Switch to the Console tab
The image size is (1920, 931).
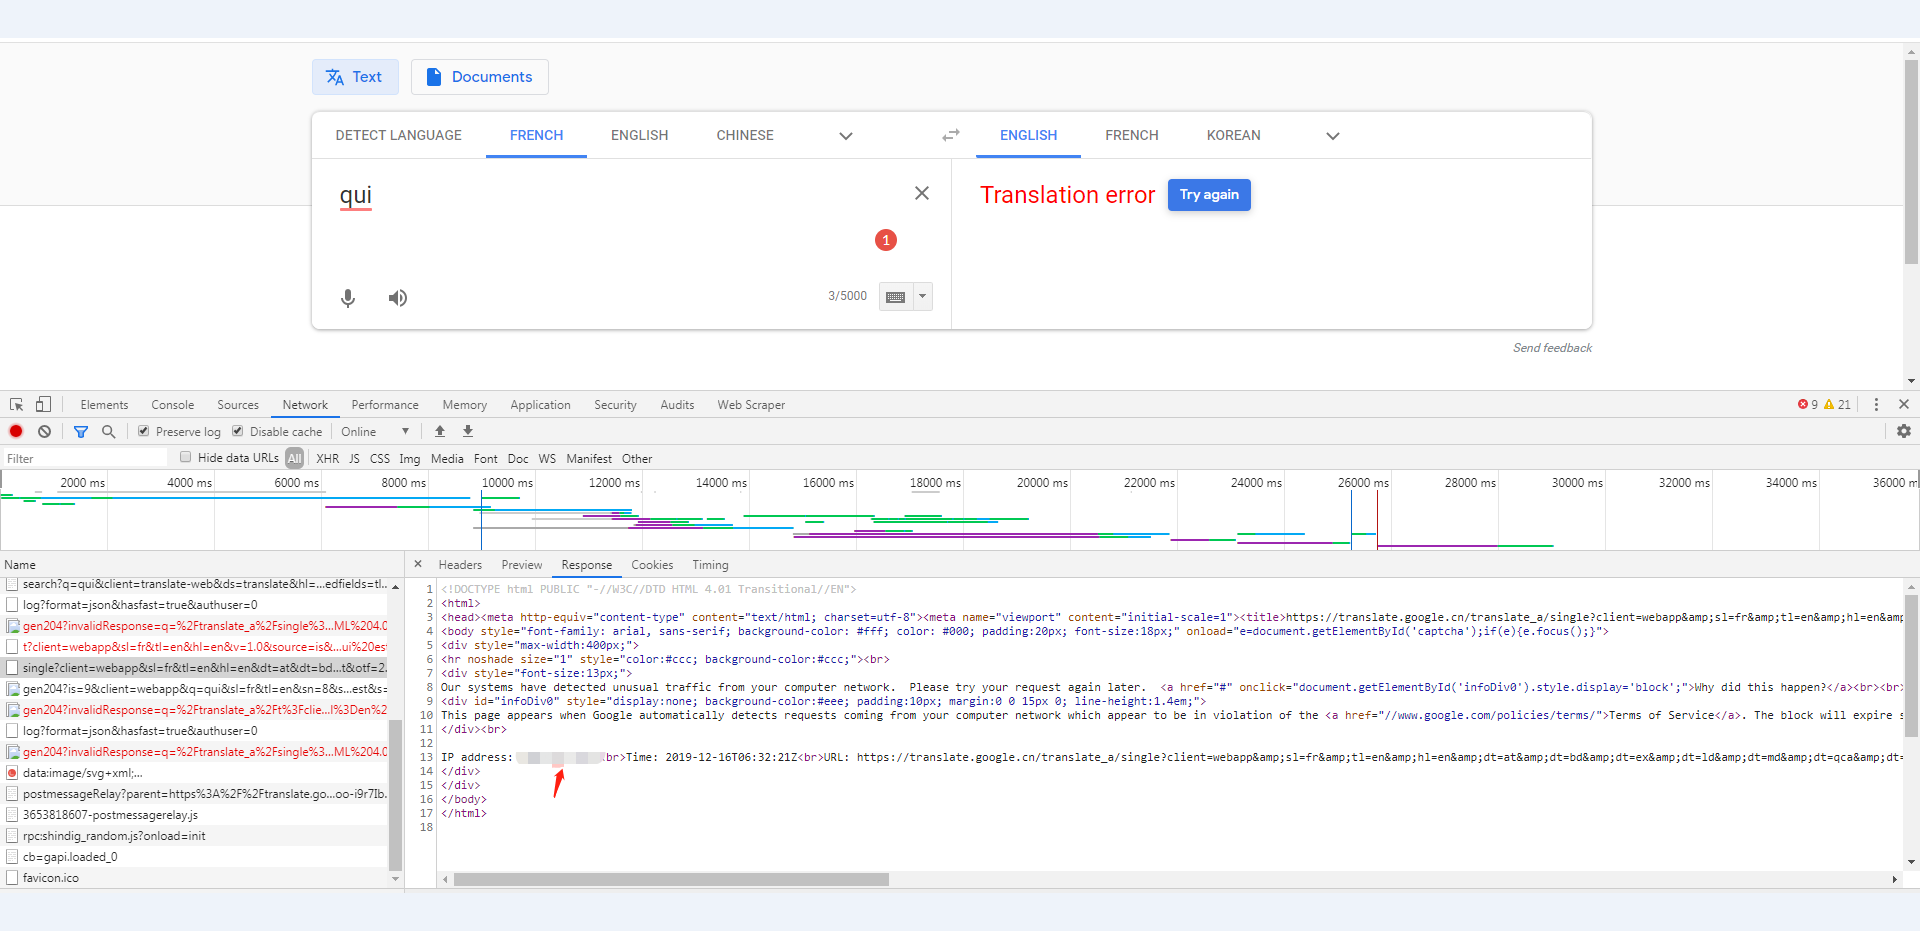[x=172, y=405]
